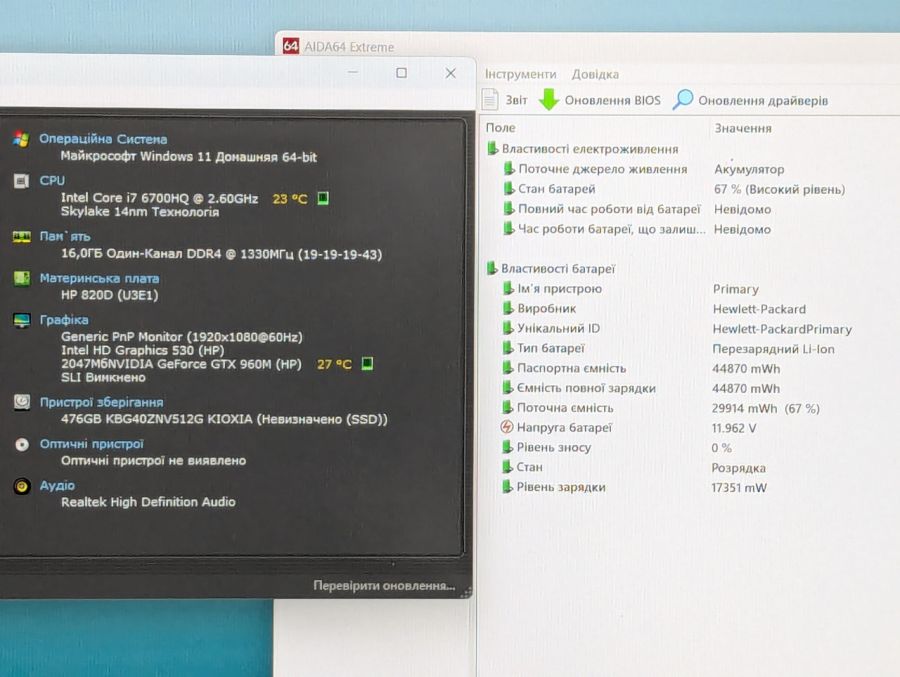Click Перевірити оновлення... at the bottom
Image resolution: width=900 pixels, height=677 pixels.
[x=384, y=586]
